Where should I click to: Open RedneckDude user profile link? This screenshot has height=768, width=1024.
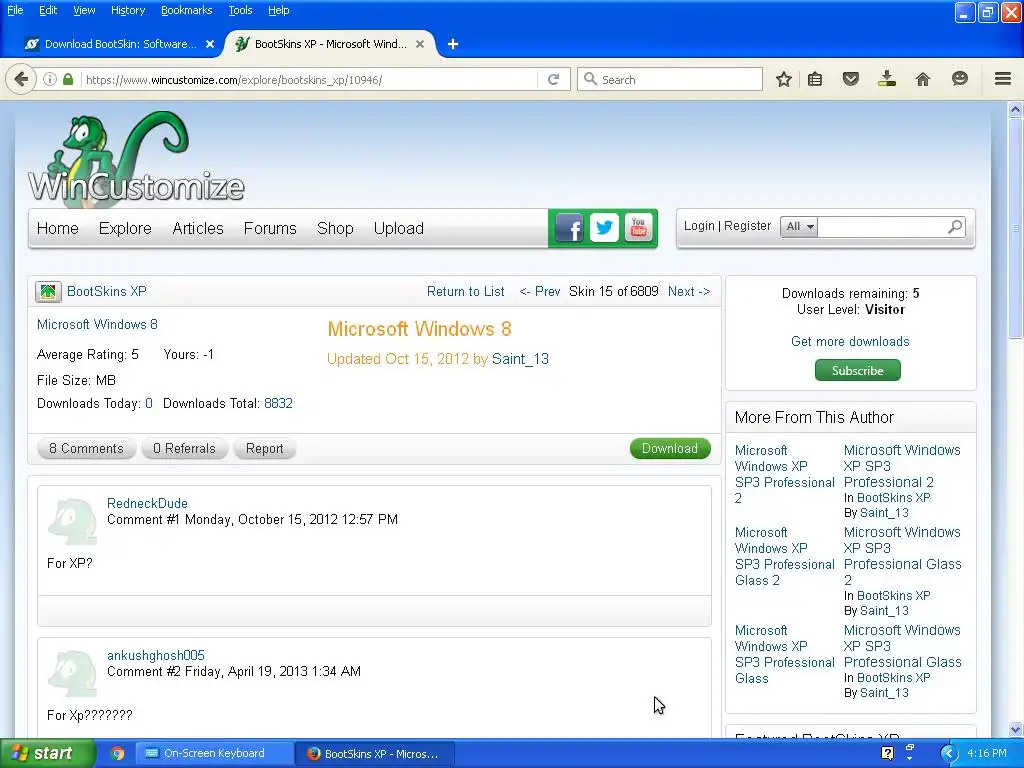coord(147,504)
